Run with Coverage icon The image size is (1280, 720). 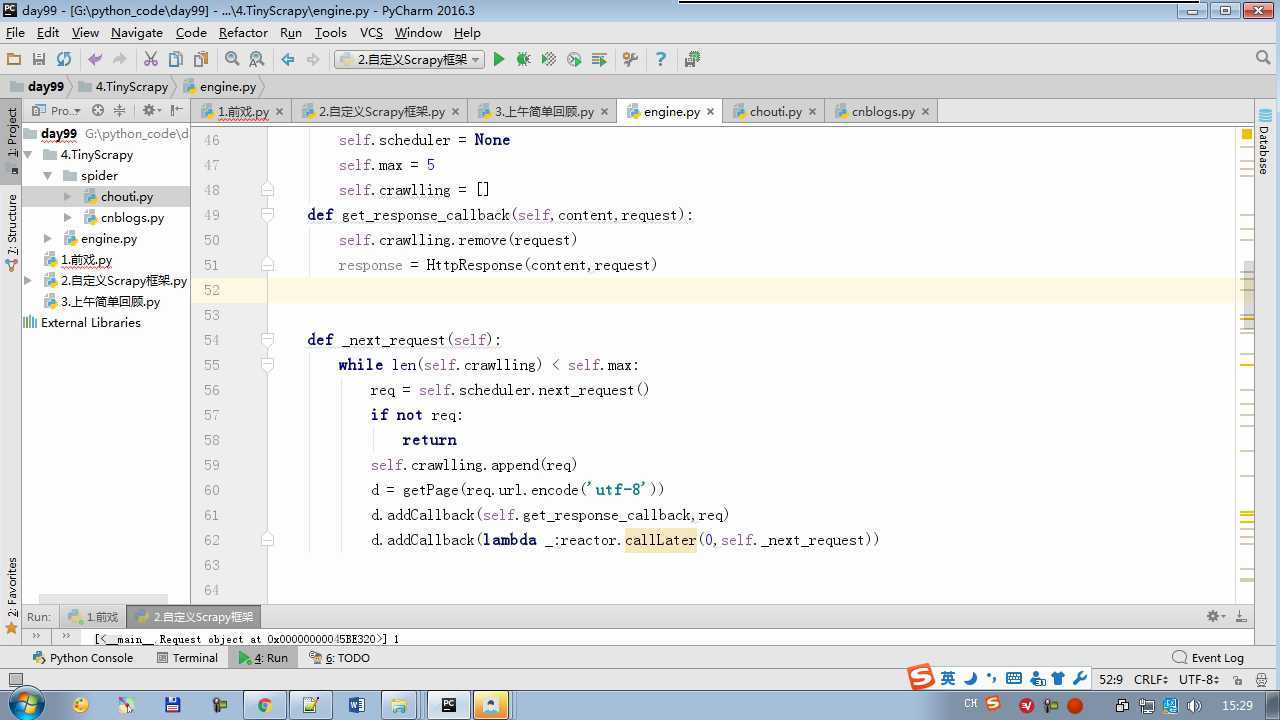(548, 60)
